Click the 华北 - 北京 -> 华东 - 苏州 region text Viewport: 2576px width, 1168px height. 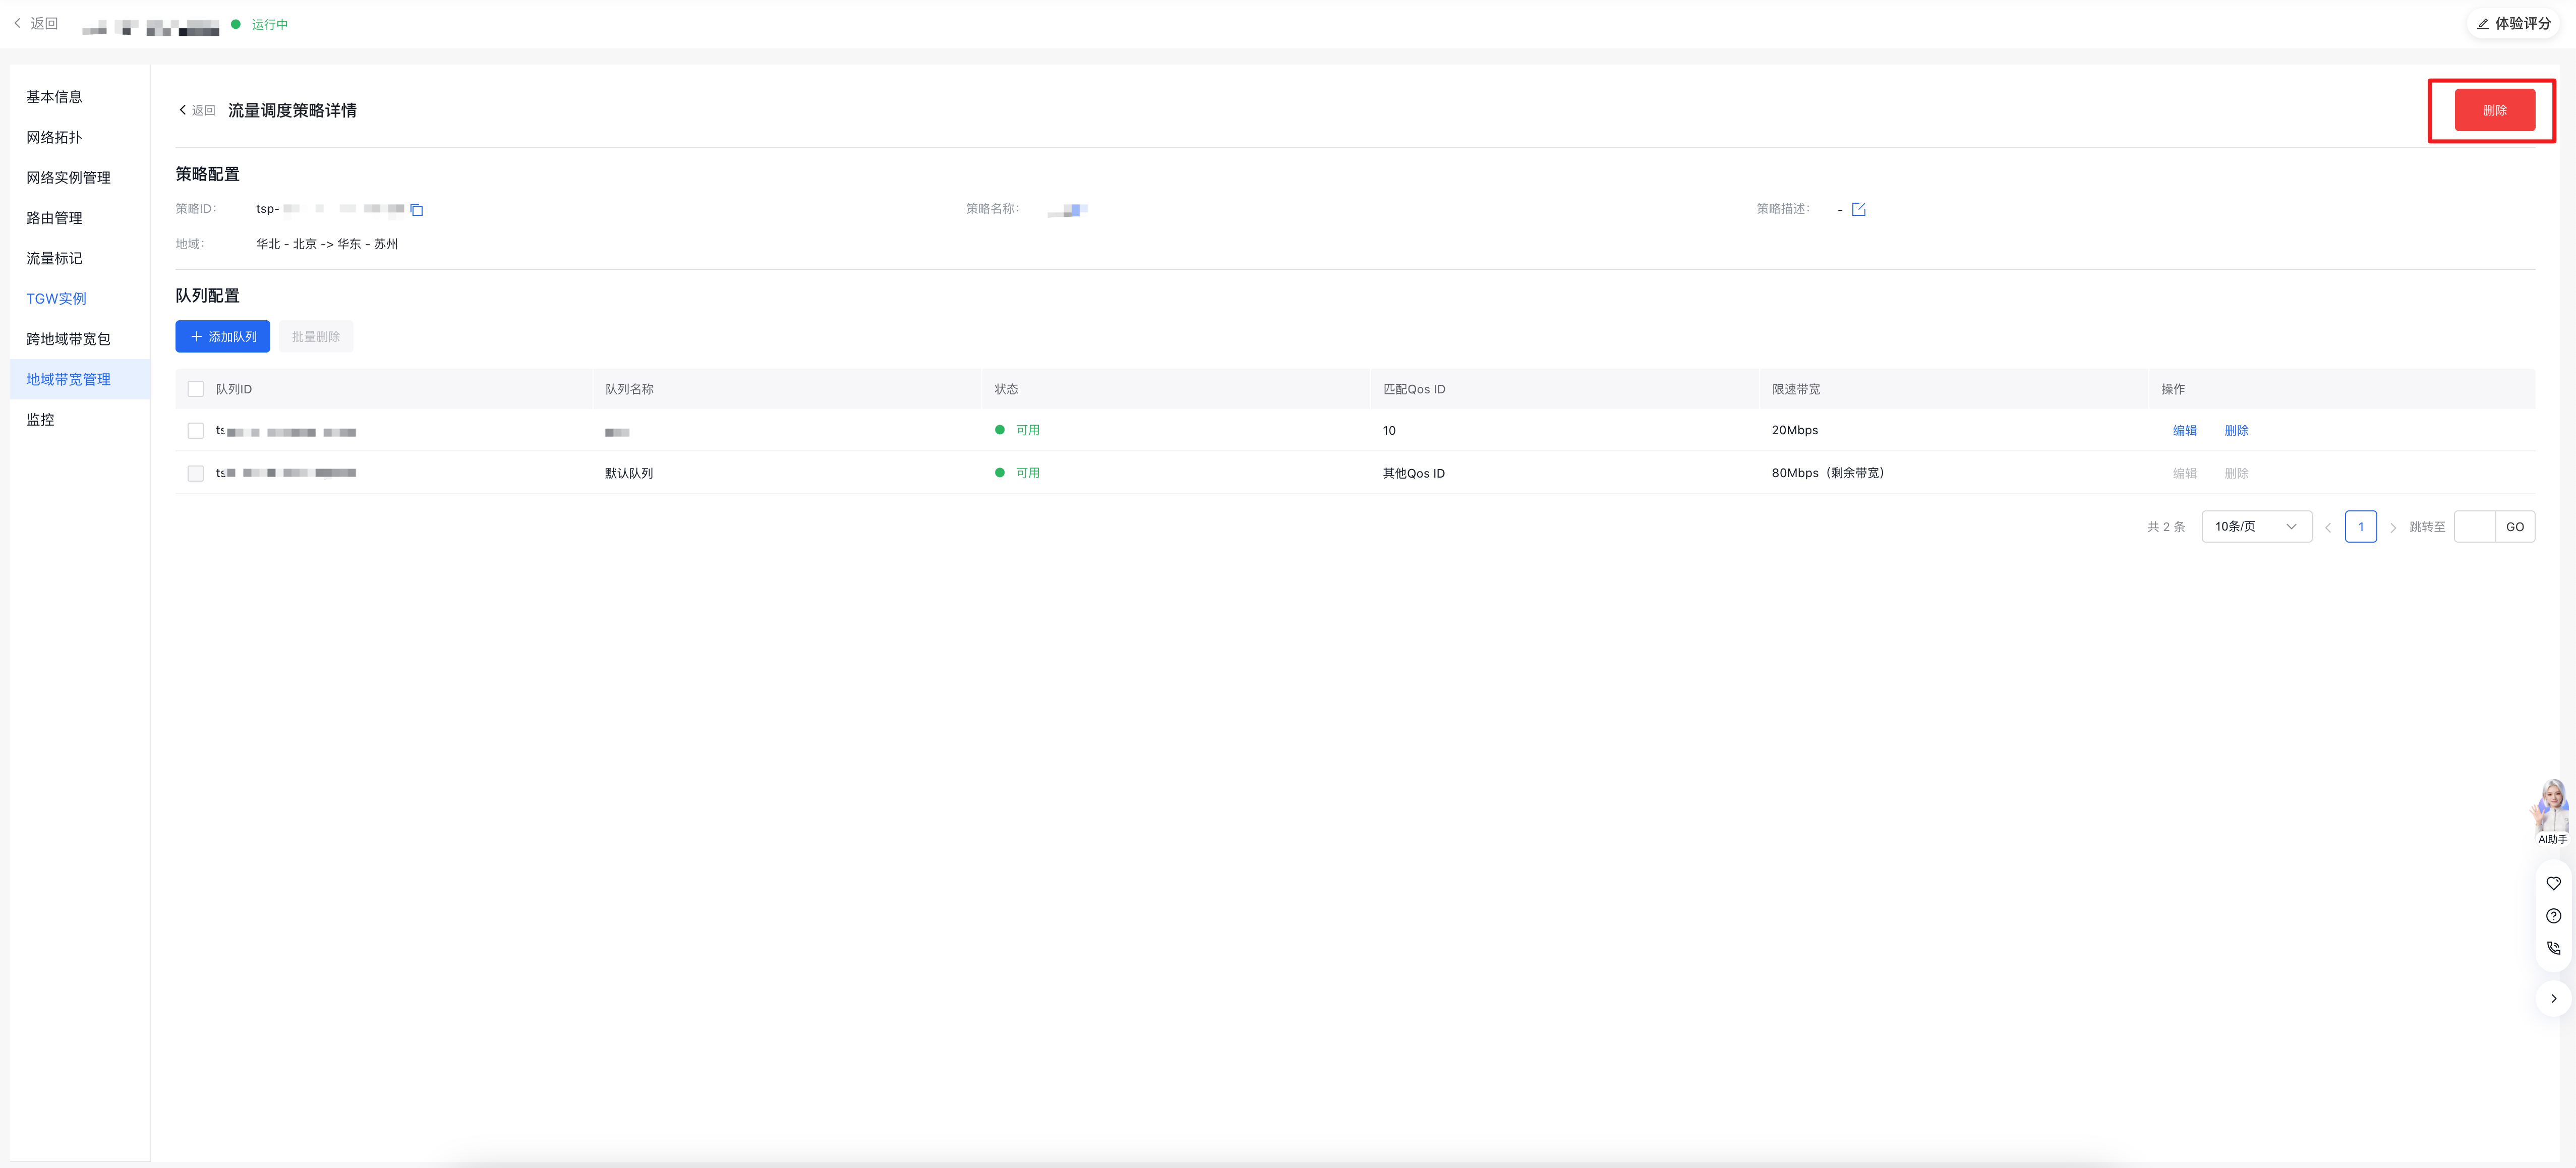[327, 244]
